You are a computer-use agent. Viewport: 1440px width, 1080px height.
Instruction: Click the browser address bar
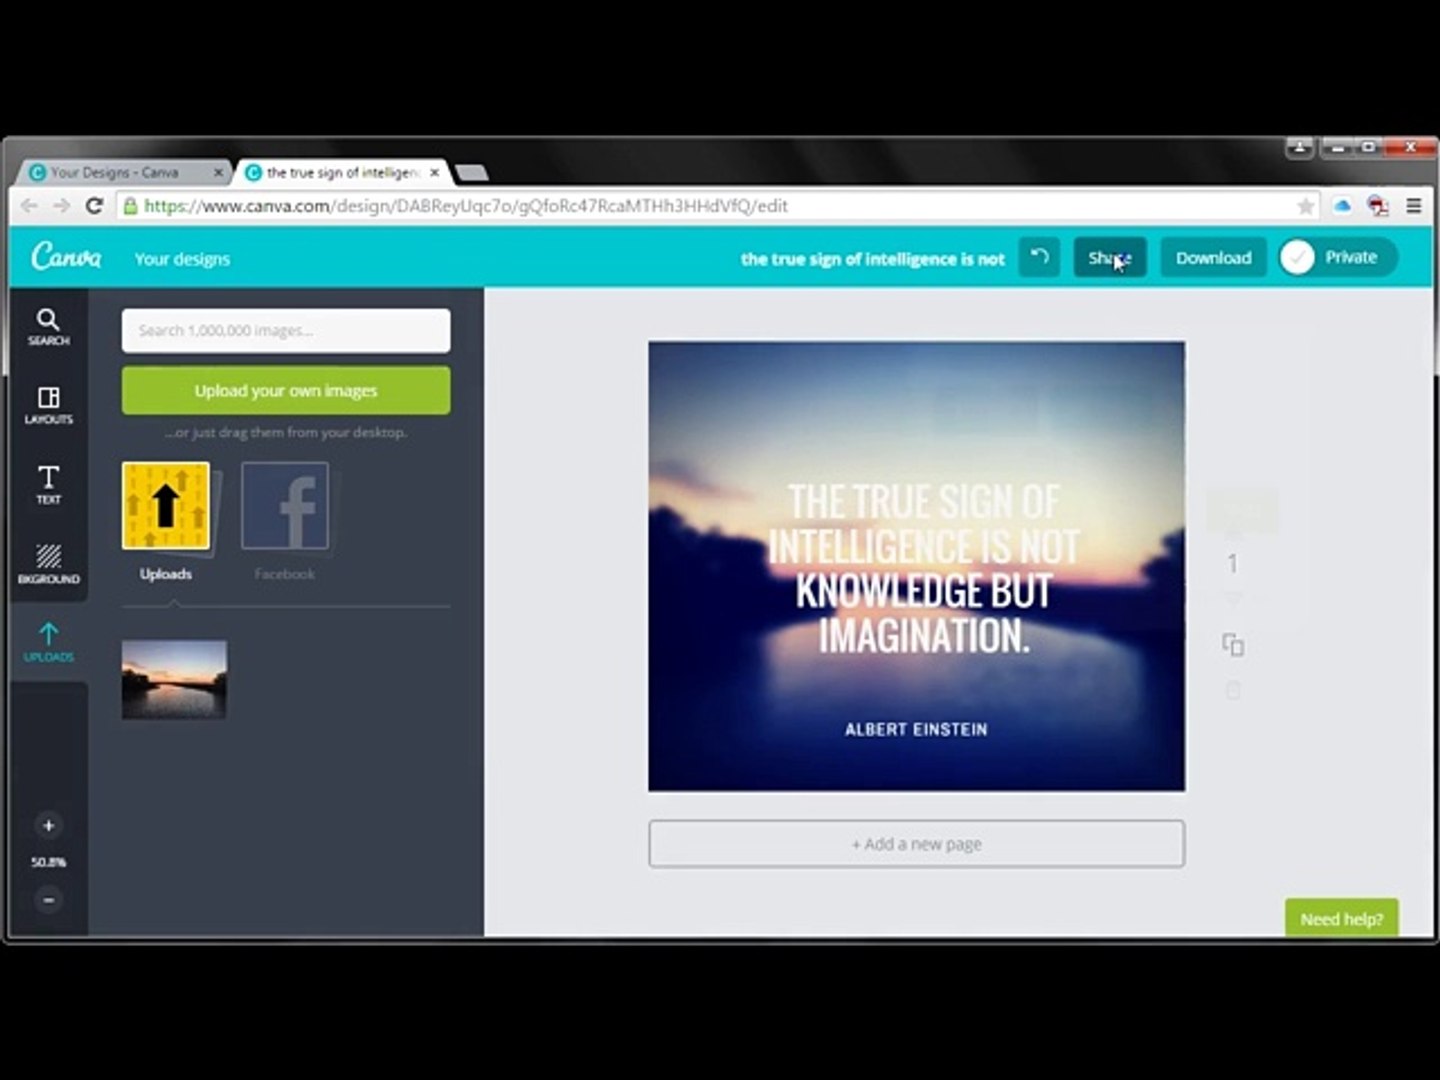coord(715,206)
